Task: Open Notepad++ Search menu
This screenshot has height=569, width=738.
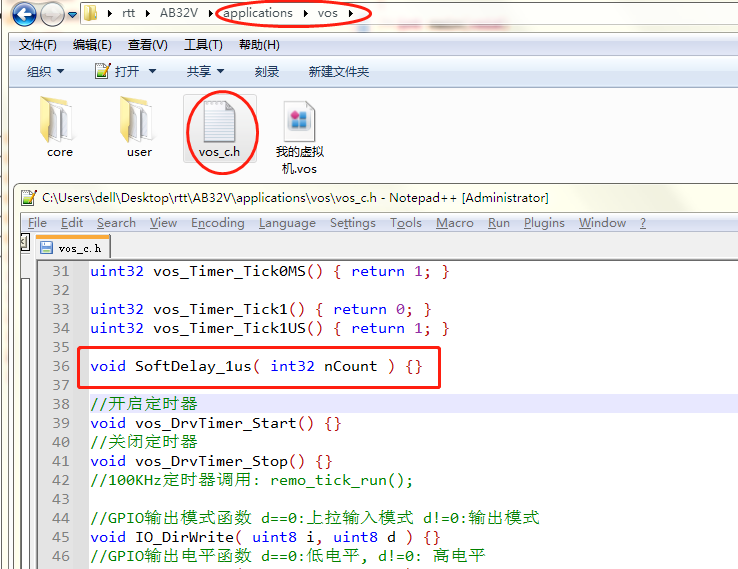Action: click(x=116, y=223)
